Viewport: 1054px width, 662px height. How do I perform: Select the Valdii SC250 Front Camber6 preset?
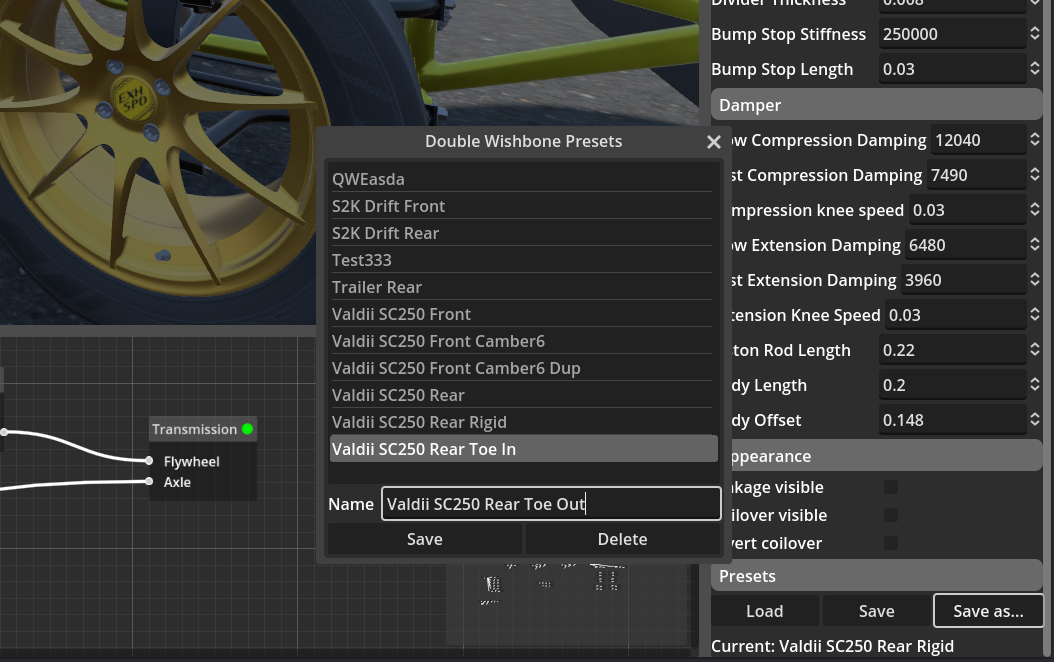pyautogui.click(x=522, y=341)
